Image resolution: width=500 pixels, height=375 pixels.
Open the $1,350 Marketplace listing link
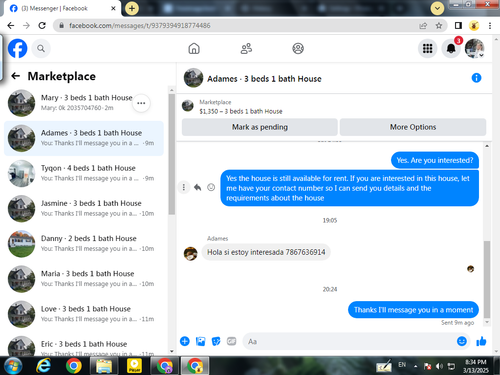pos(241,111)
